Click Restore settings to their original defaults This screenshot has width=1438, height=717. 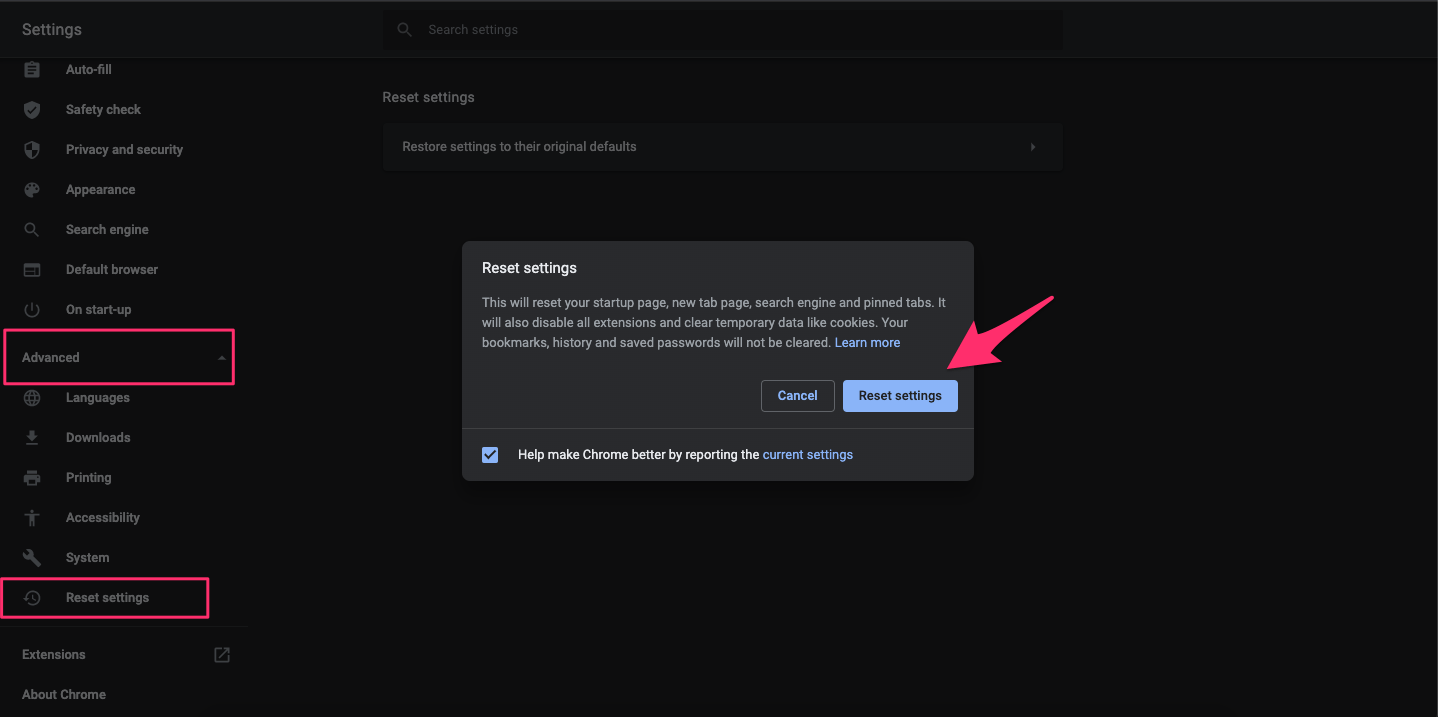[x=722, y=147]
